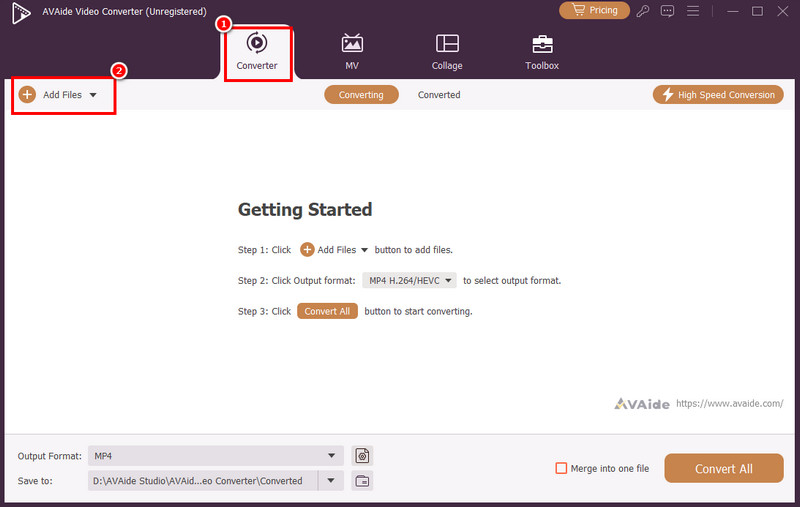Expand the Save to path dropdown arrow
This screenshot has height=507, width=800.
point(331,481)
